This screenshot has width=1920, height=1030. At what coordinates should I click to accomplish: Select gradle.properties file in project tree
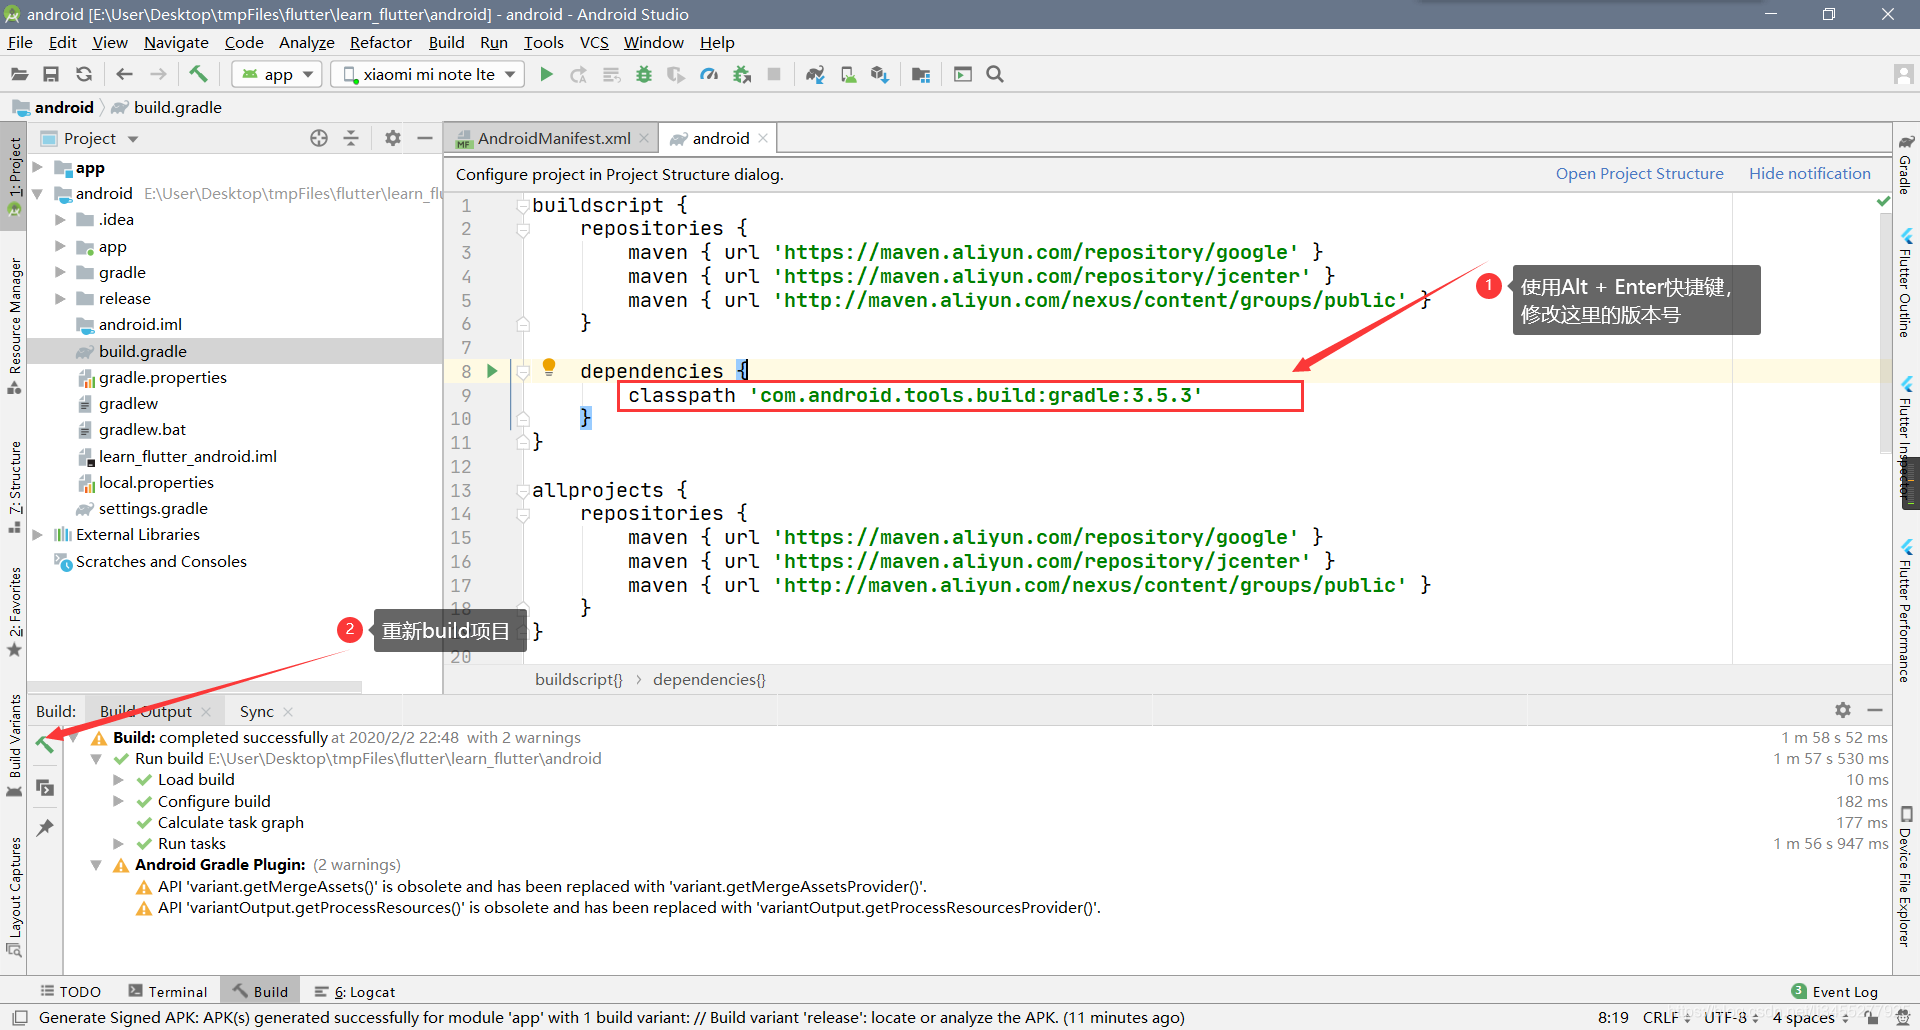pyautogui.click(x=162, y=377)
